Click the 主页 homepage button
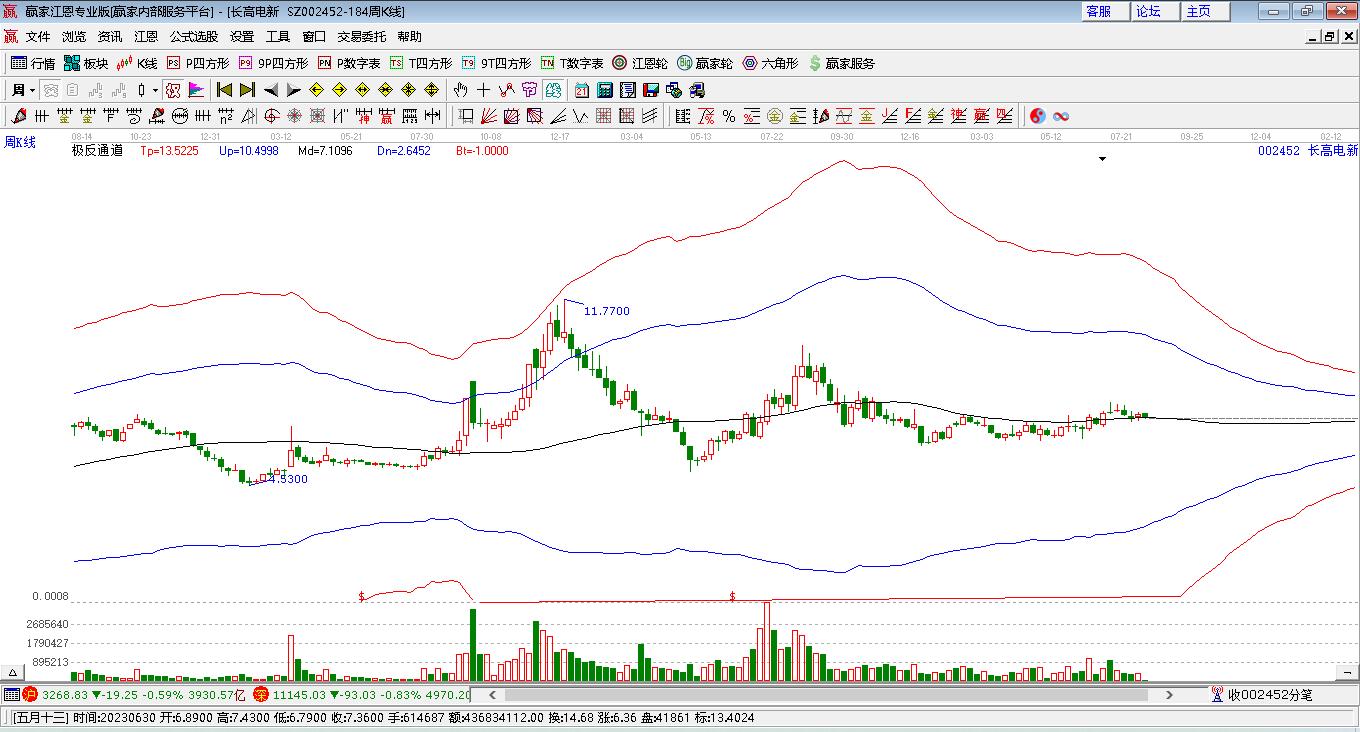This screenshot has height=732, width=1360. coord(1206,11)
